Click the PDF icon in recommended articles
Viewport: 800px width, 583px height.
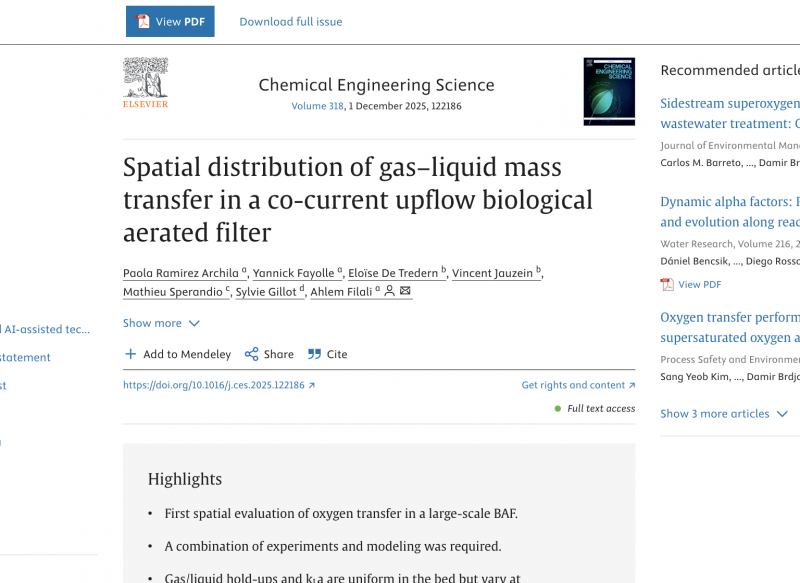pos(667,284)
